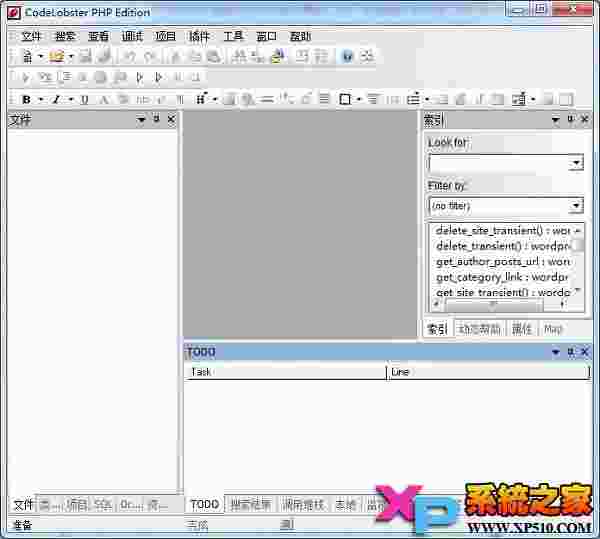Click the New File icon in toolbar
The image size is (600, 539).
(27, 57)
